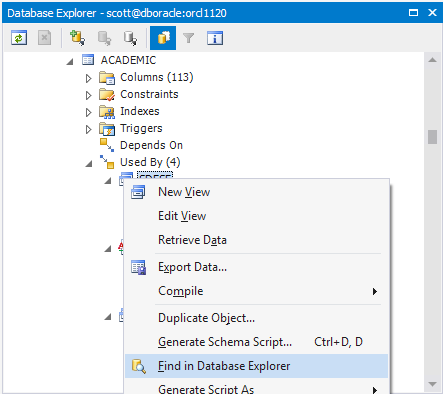443x394 pixels.
Task: Toggle the highlighted show-objects toolbar button
Action: 163,38
